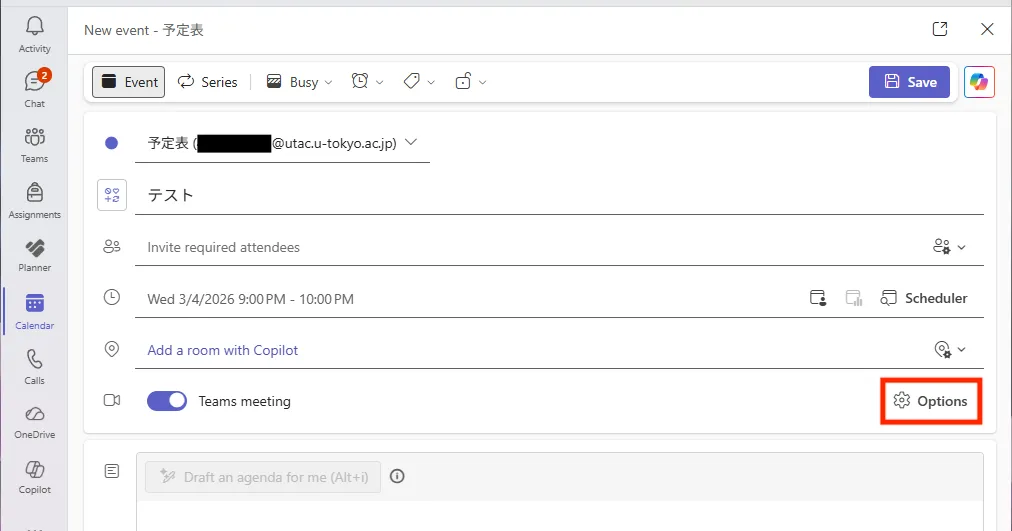
Task: Expand the Busy status dropdown
Action: point(299,82)
